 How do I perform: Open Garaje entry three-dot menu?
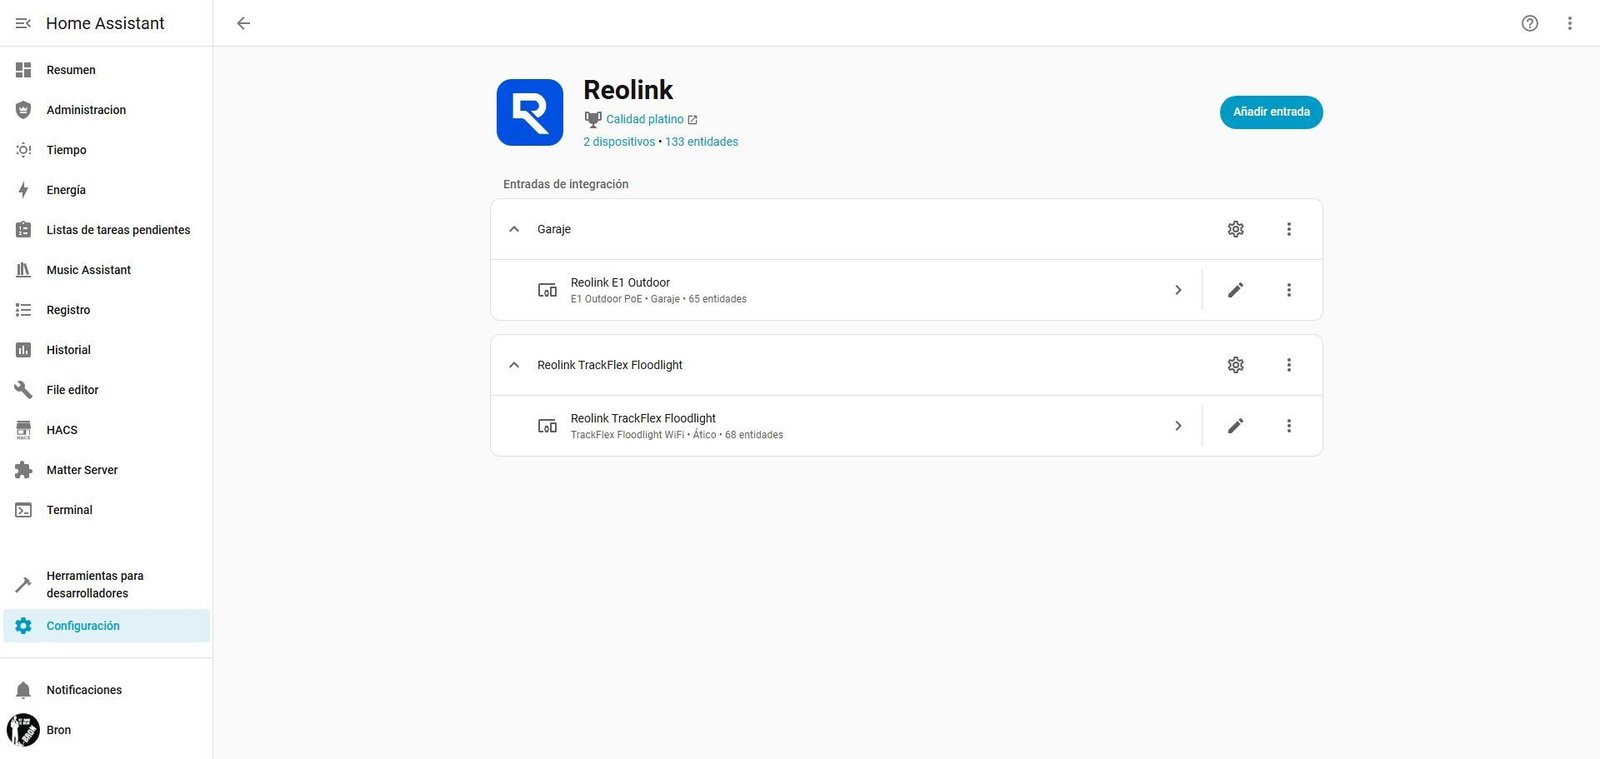[1289, 229]
